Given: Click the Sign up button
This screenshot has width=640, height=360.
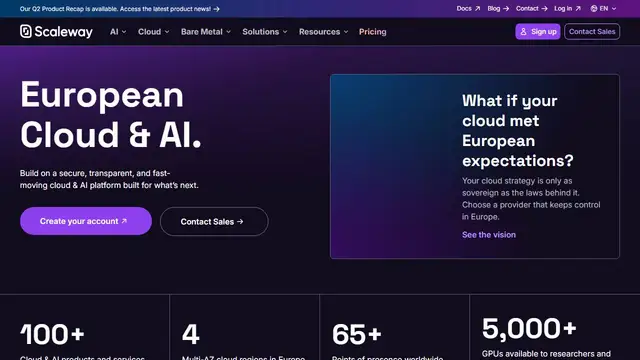Looking at the screenshot, I should pyautogui.click(x=538, y=31).
